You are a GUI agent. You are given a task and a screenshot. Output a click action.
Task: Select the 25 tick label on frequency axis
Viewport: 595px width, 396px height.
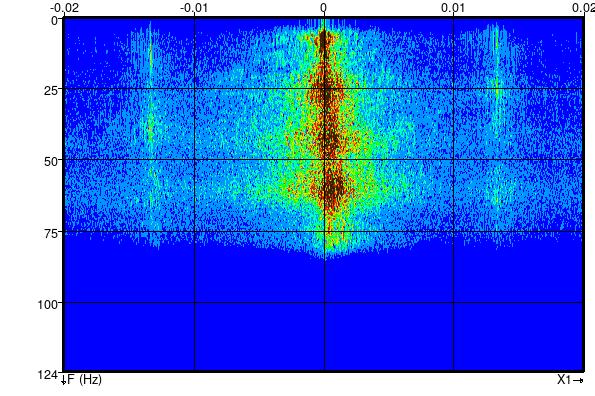[x=51, y=91]
